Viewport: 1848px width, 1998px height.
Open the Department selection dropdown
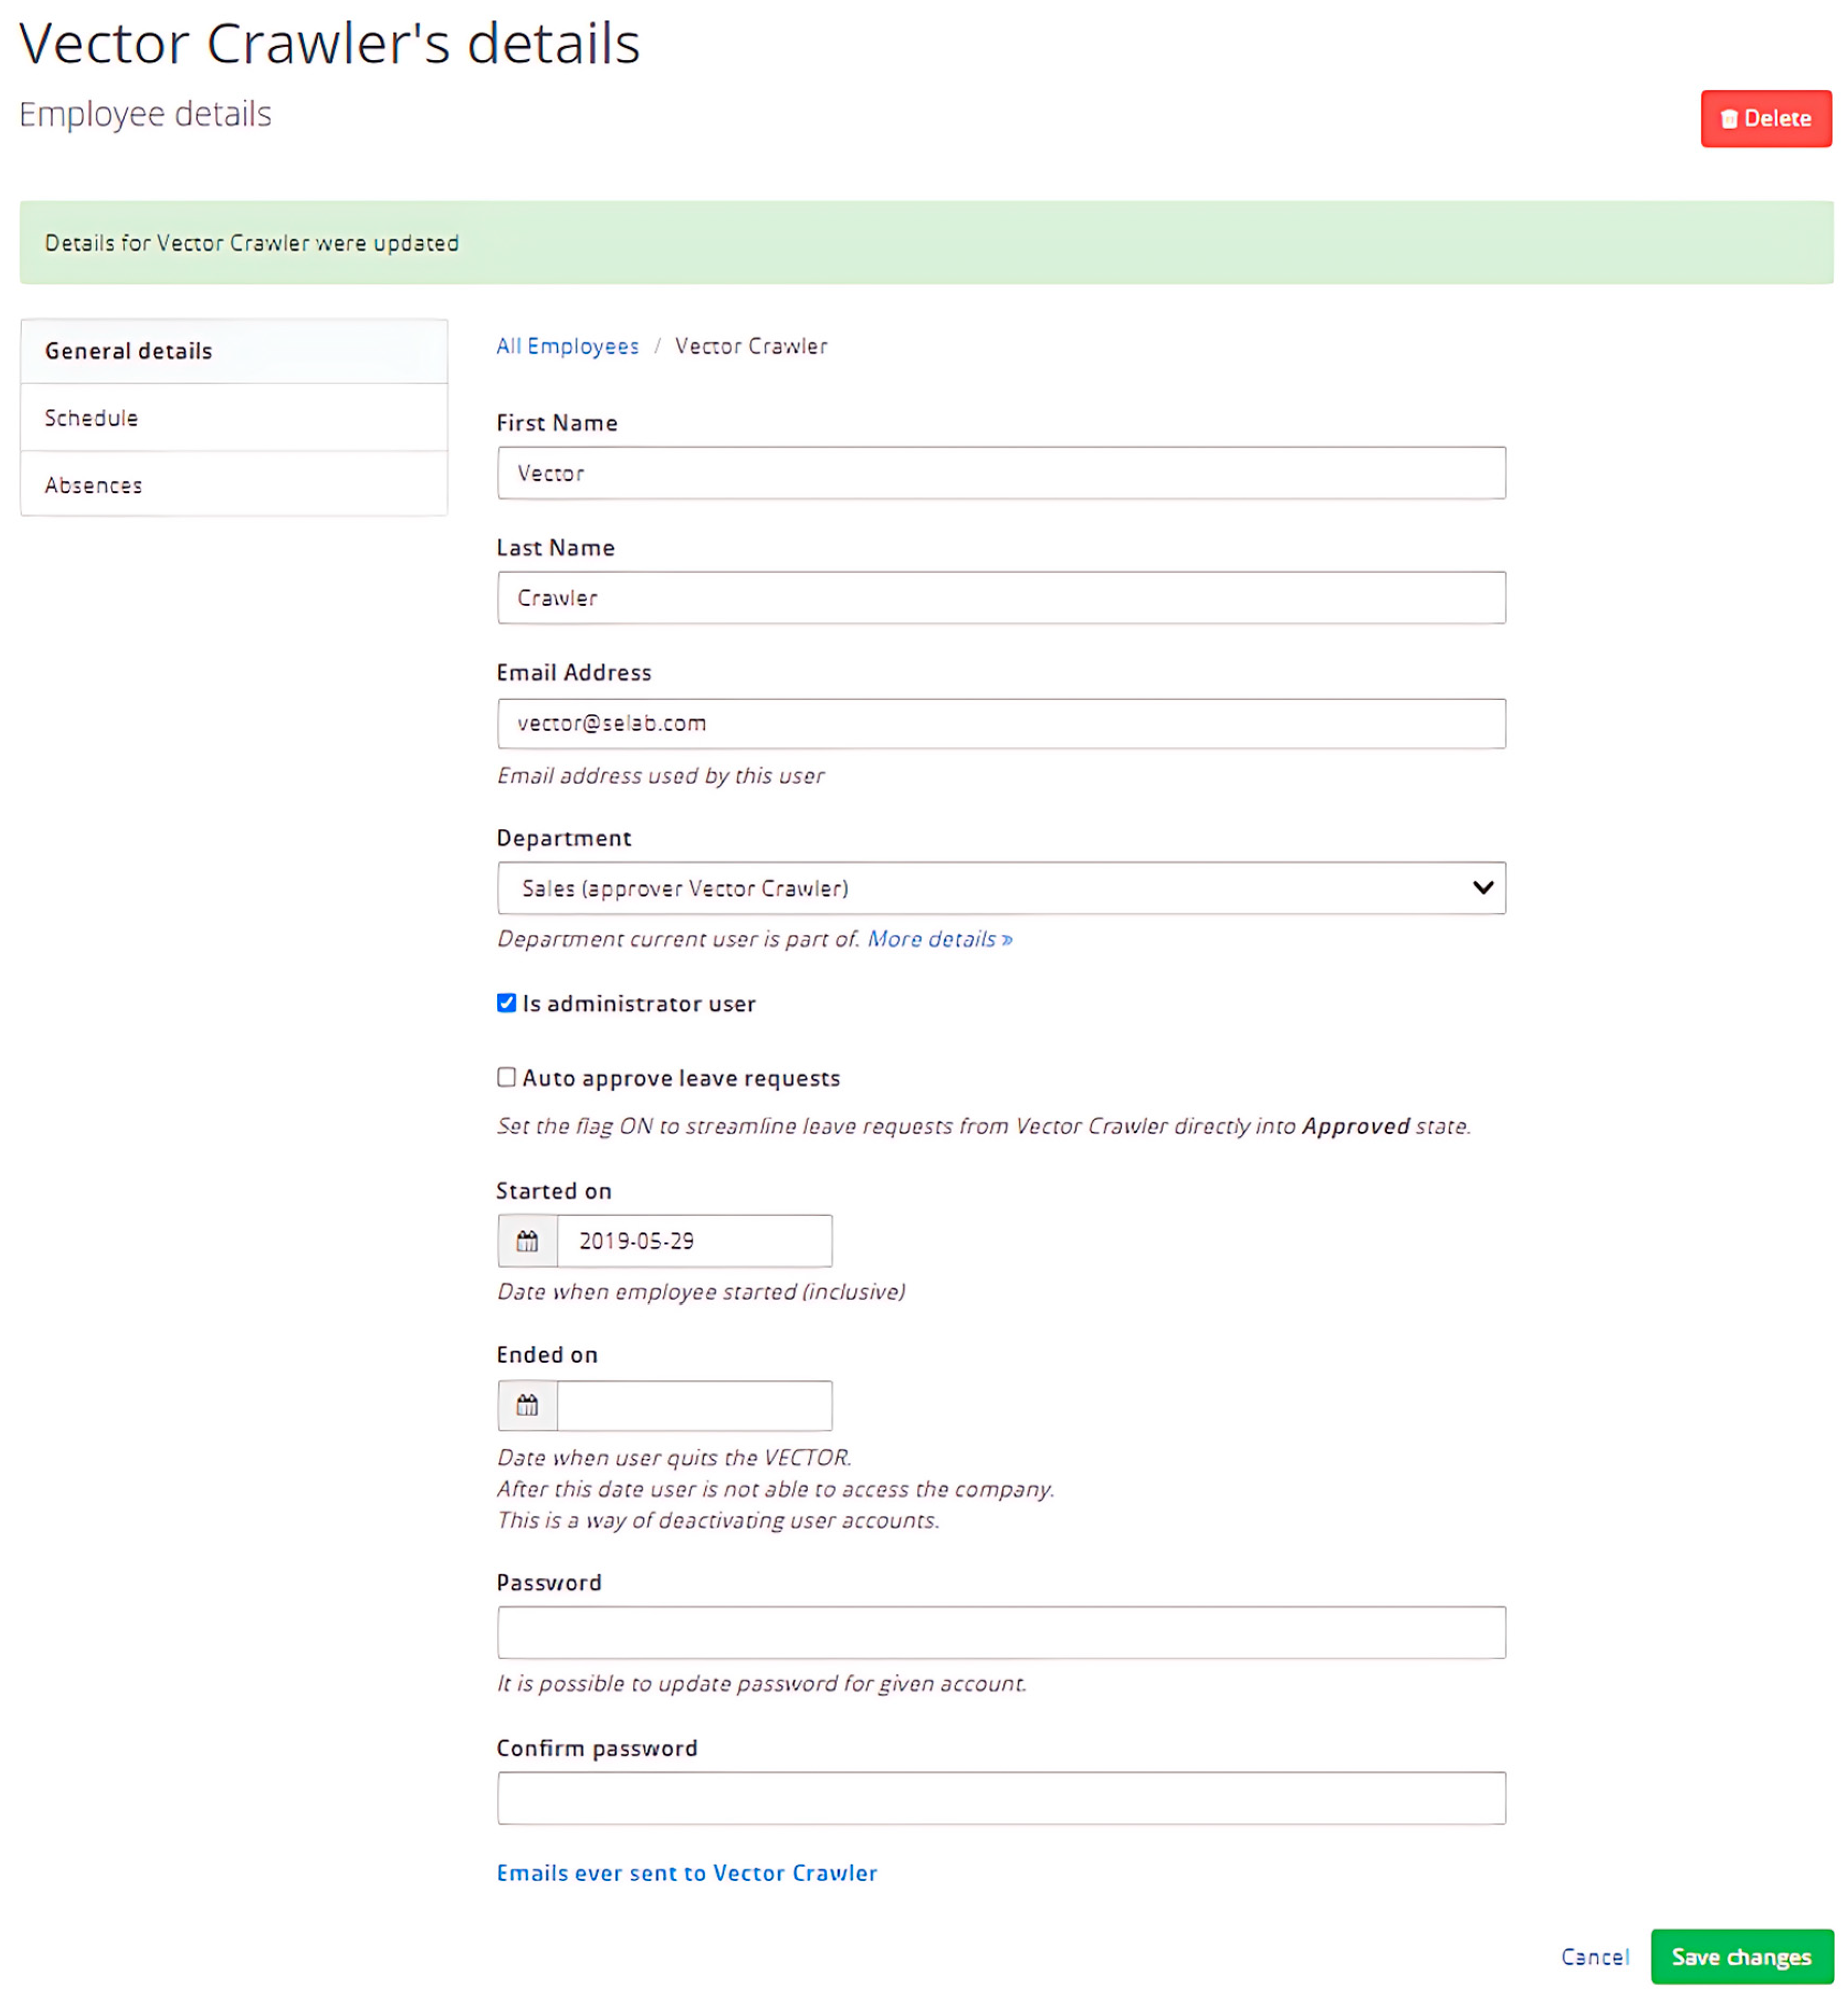tap(1000, 888)
